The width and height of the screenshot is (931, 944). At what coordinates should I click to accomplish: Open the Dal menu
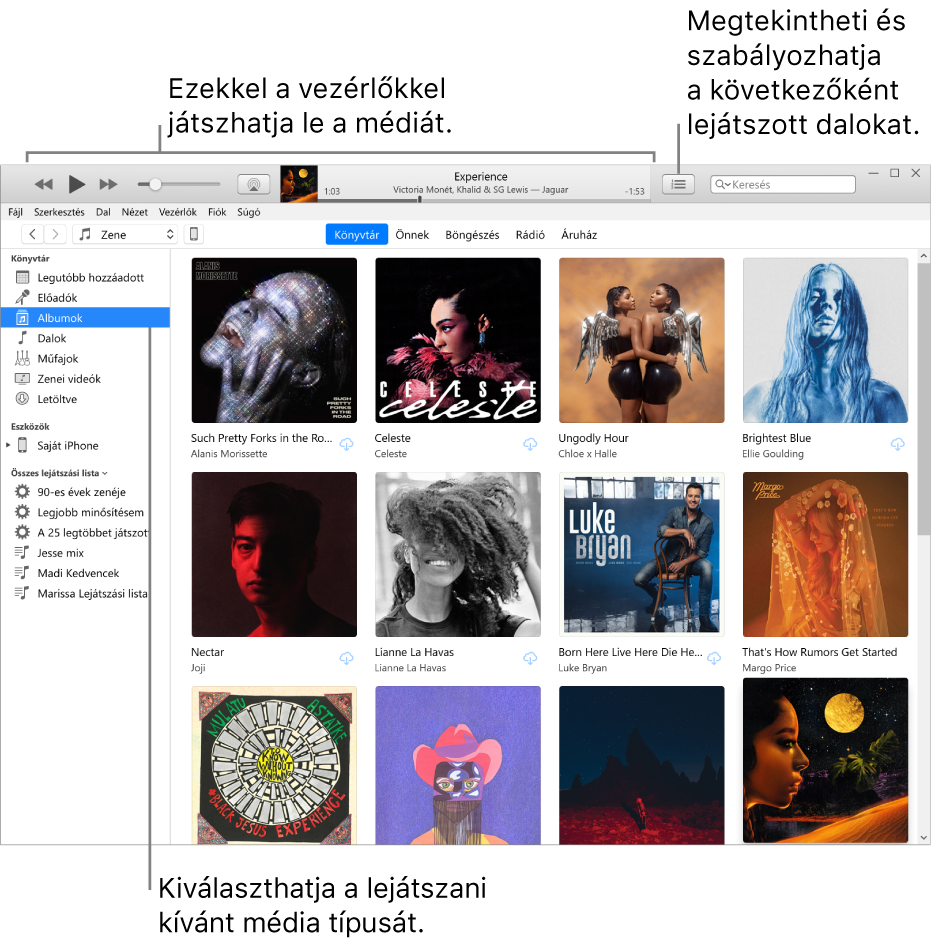103,212
